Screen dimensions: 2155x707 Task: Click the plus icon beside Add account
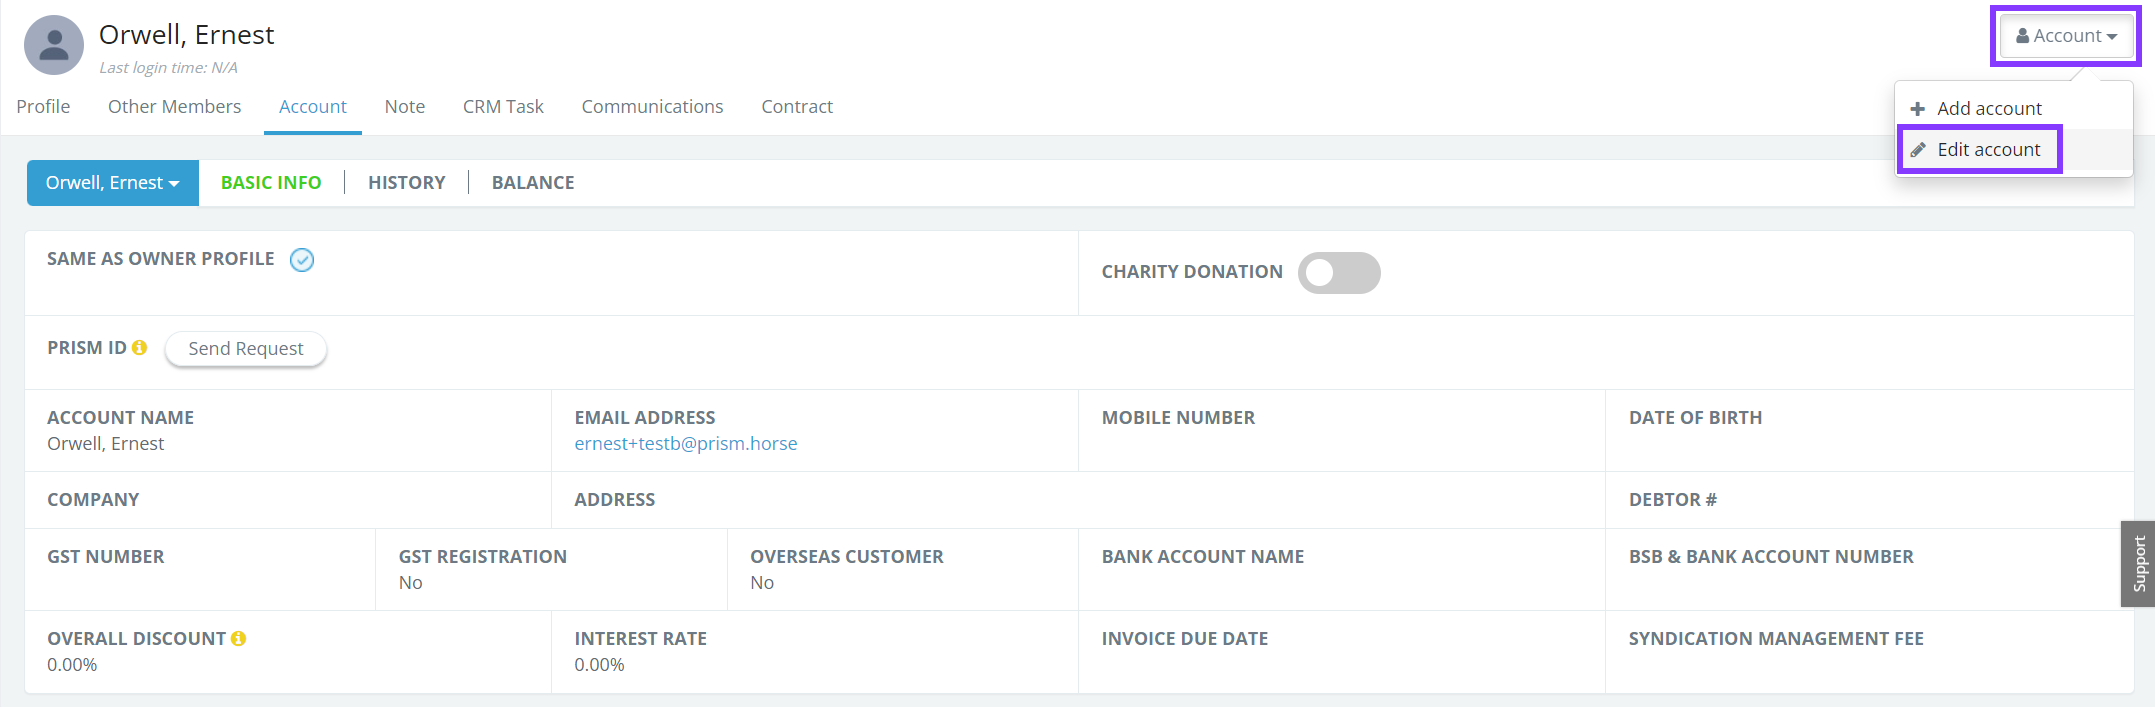click(x=1917, y=109)
